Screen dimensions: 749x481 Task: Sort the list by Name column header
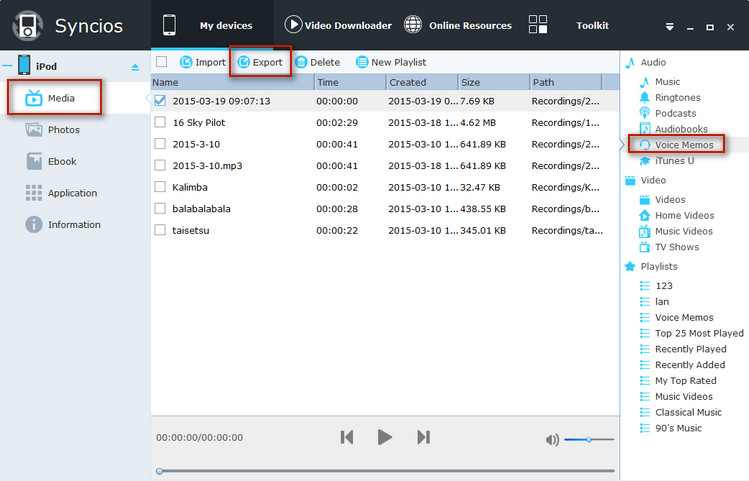(230, 82)
